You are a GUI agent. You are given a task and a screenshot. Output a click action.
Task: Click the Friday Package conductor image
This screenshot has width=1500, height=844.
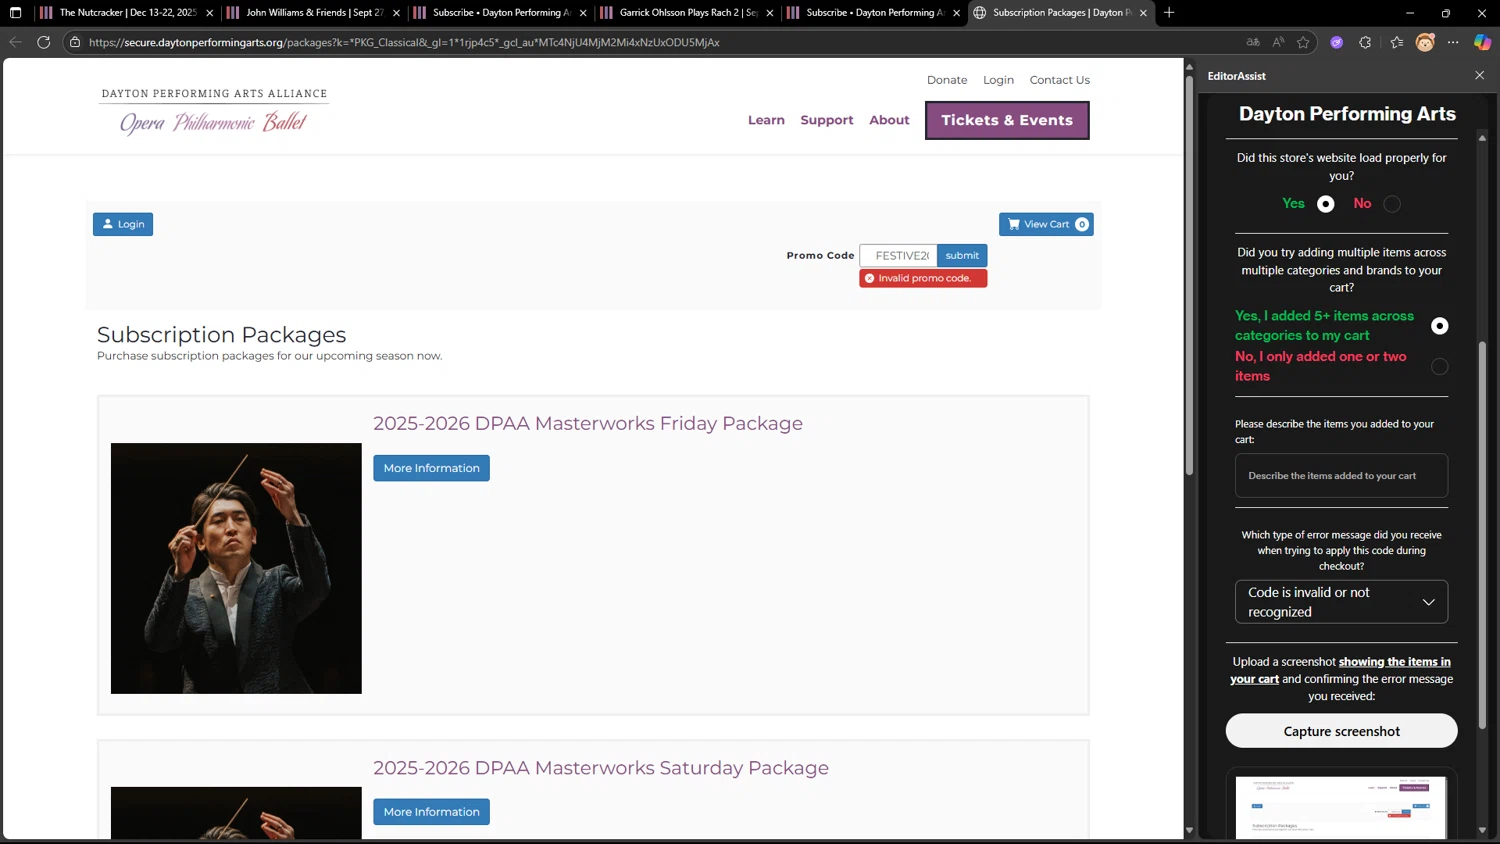tap(236, 568)
